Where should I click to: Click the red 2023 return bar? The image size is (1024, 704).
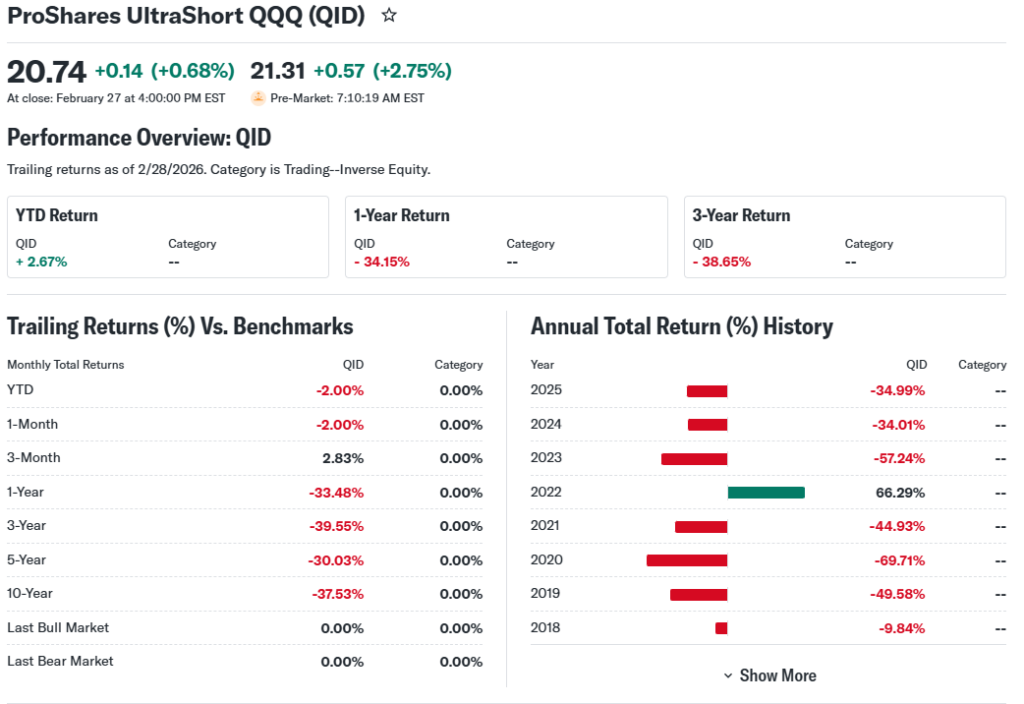pos(694,458)
